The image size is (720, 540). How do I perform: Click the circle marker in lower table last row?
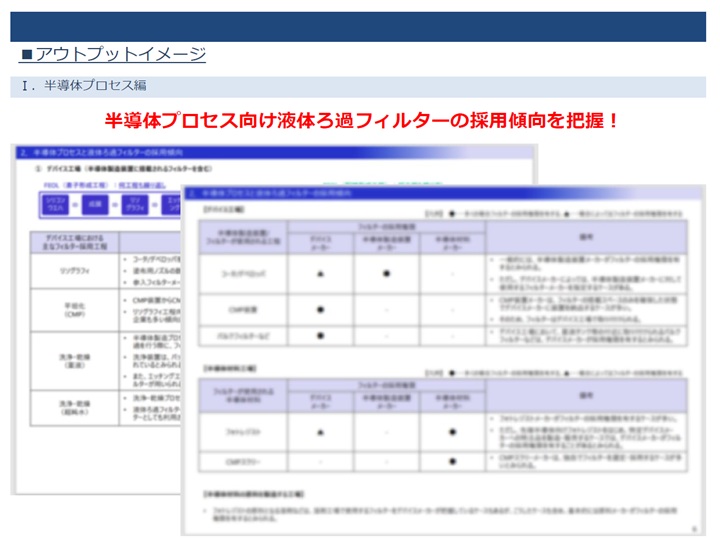point(453,461)
